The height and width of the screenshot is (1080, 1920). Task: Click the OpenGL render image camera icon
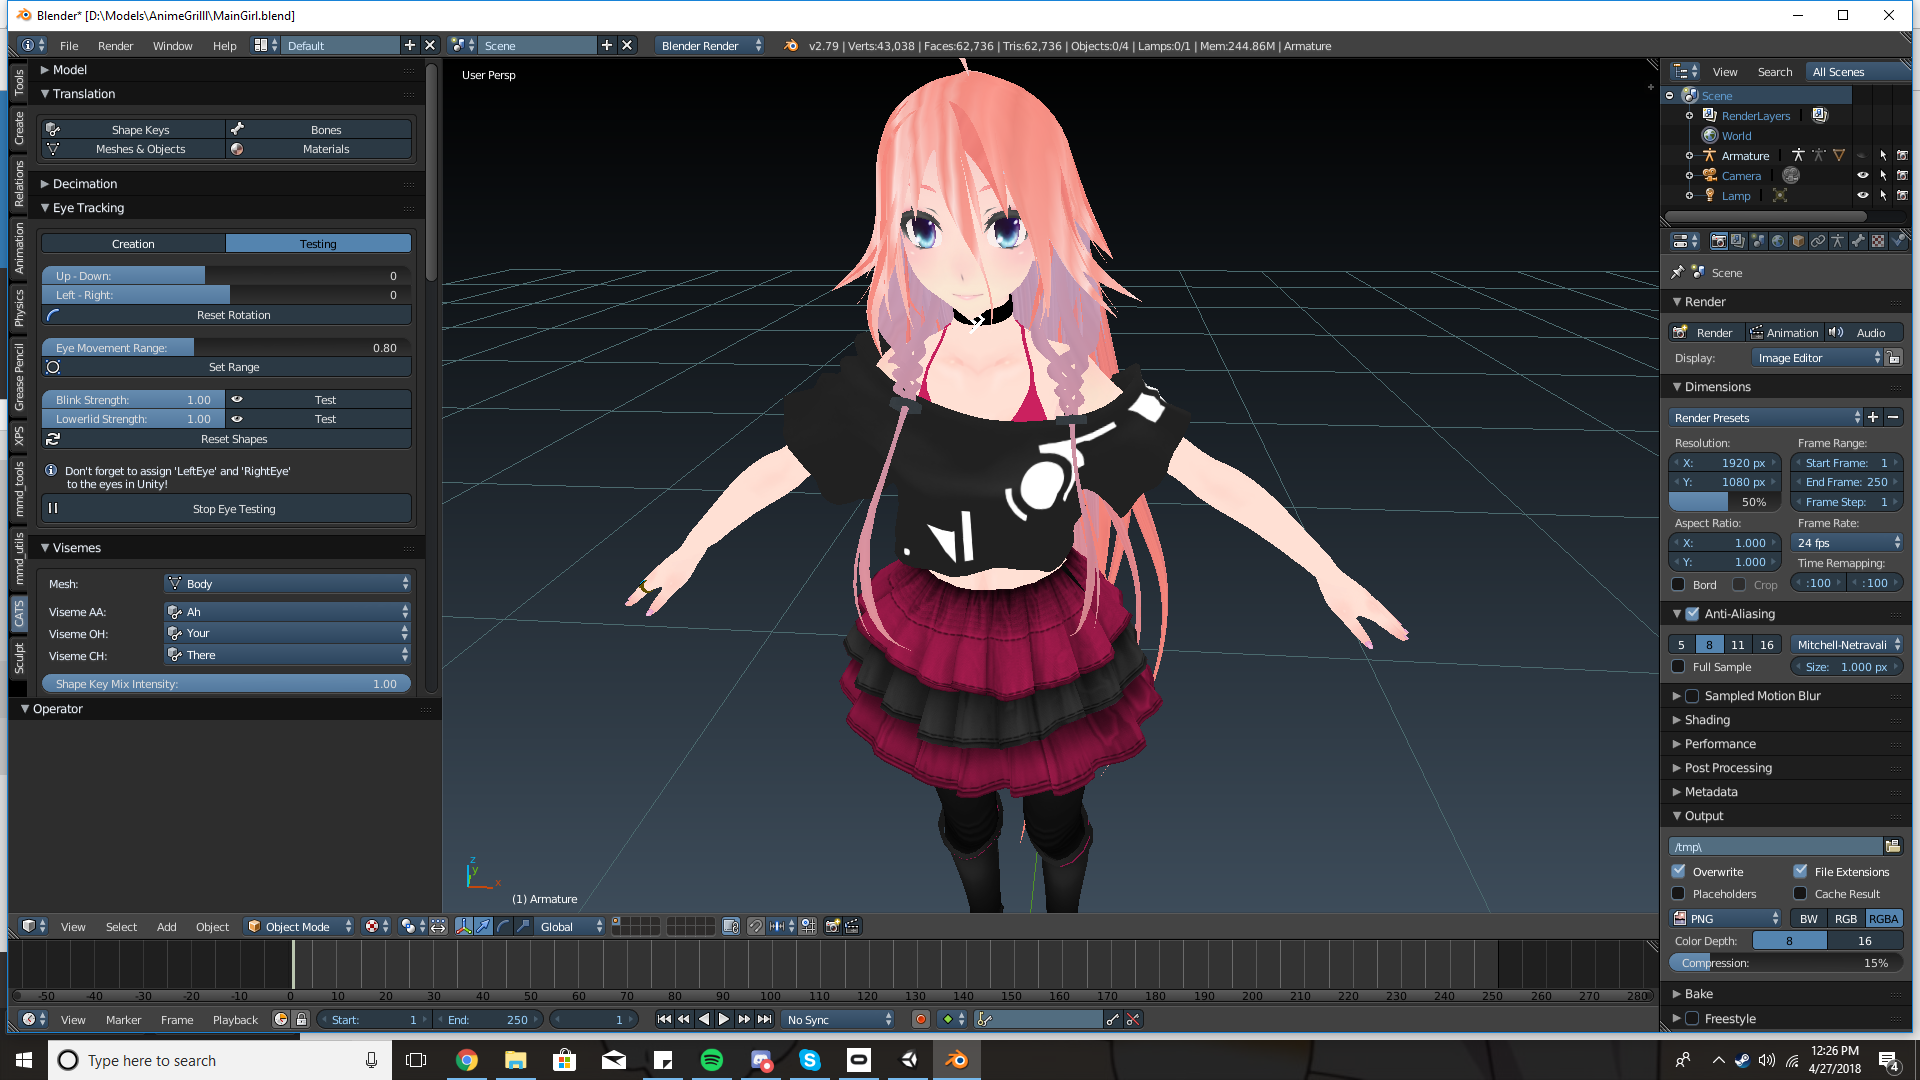[832, 926]
